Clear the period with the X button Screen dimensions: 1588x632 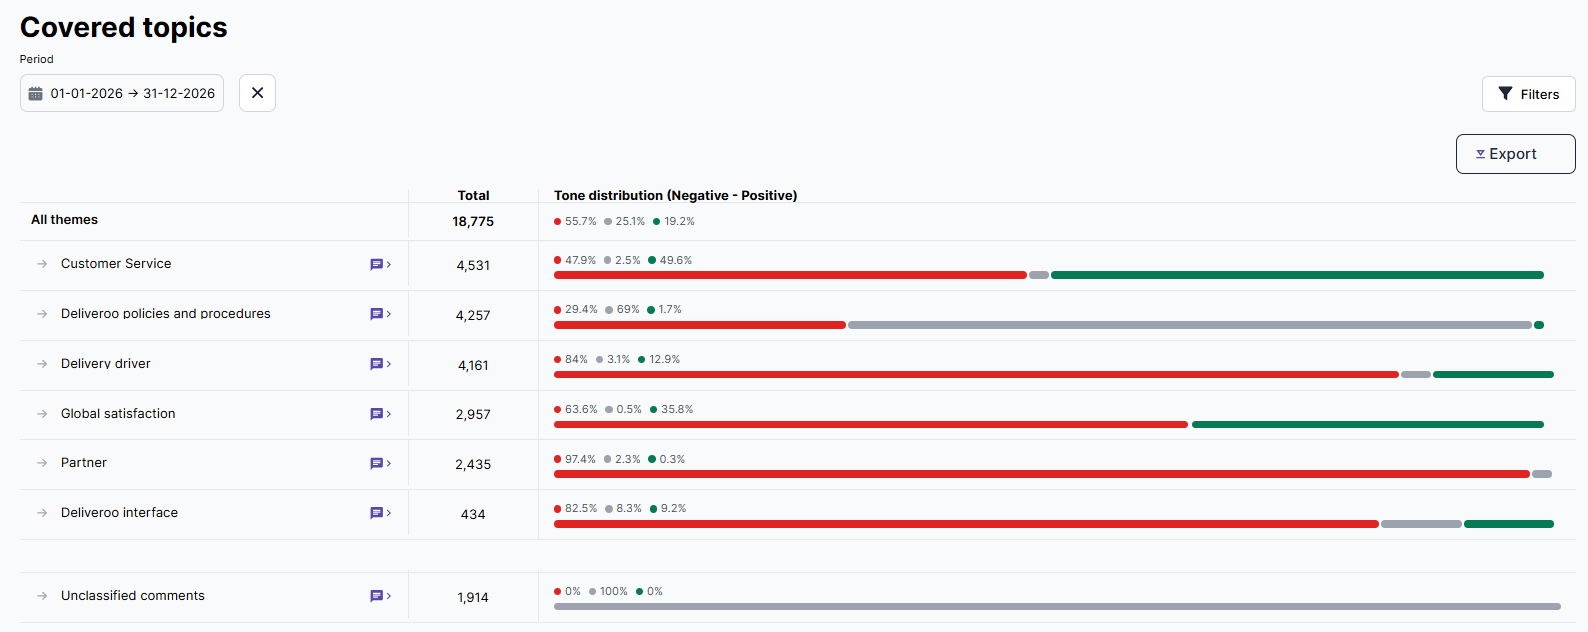[257, 93]
